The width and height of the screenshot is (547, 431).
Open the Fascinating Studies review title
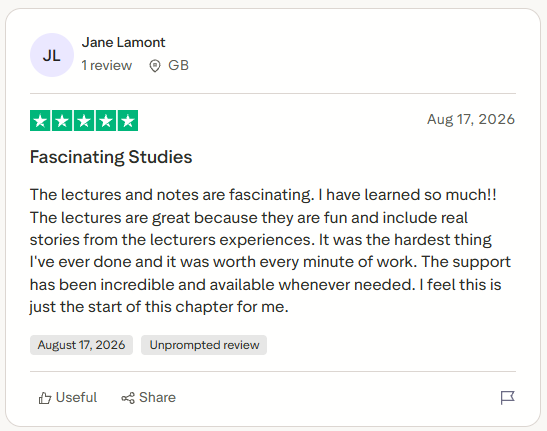pyautogui.click(x=111, y=157)
